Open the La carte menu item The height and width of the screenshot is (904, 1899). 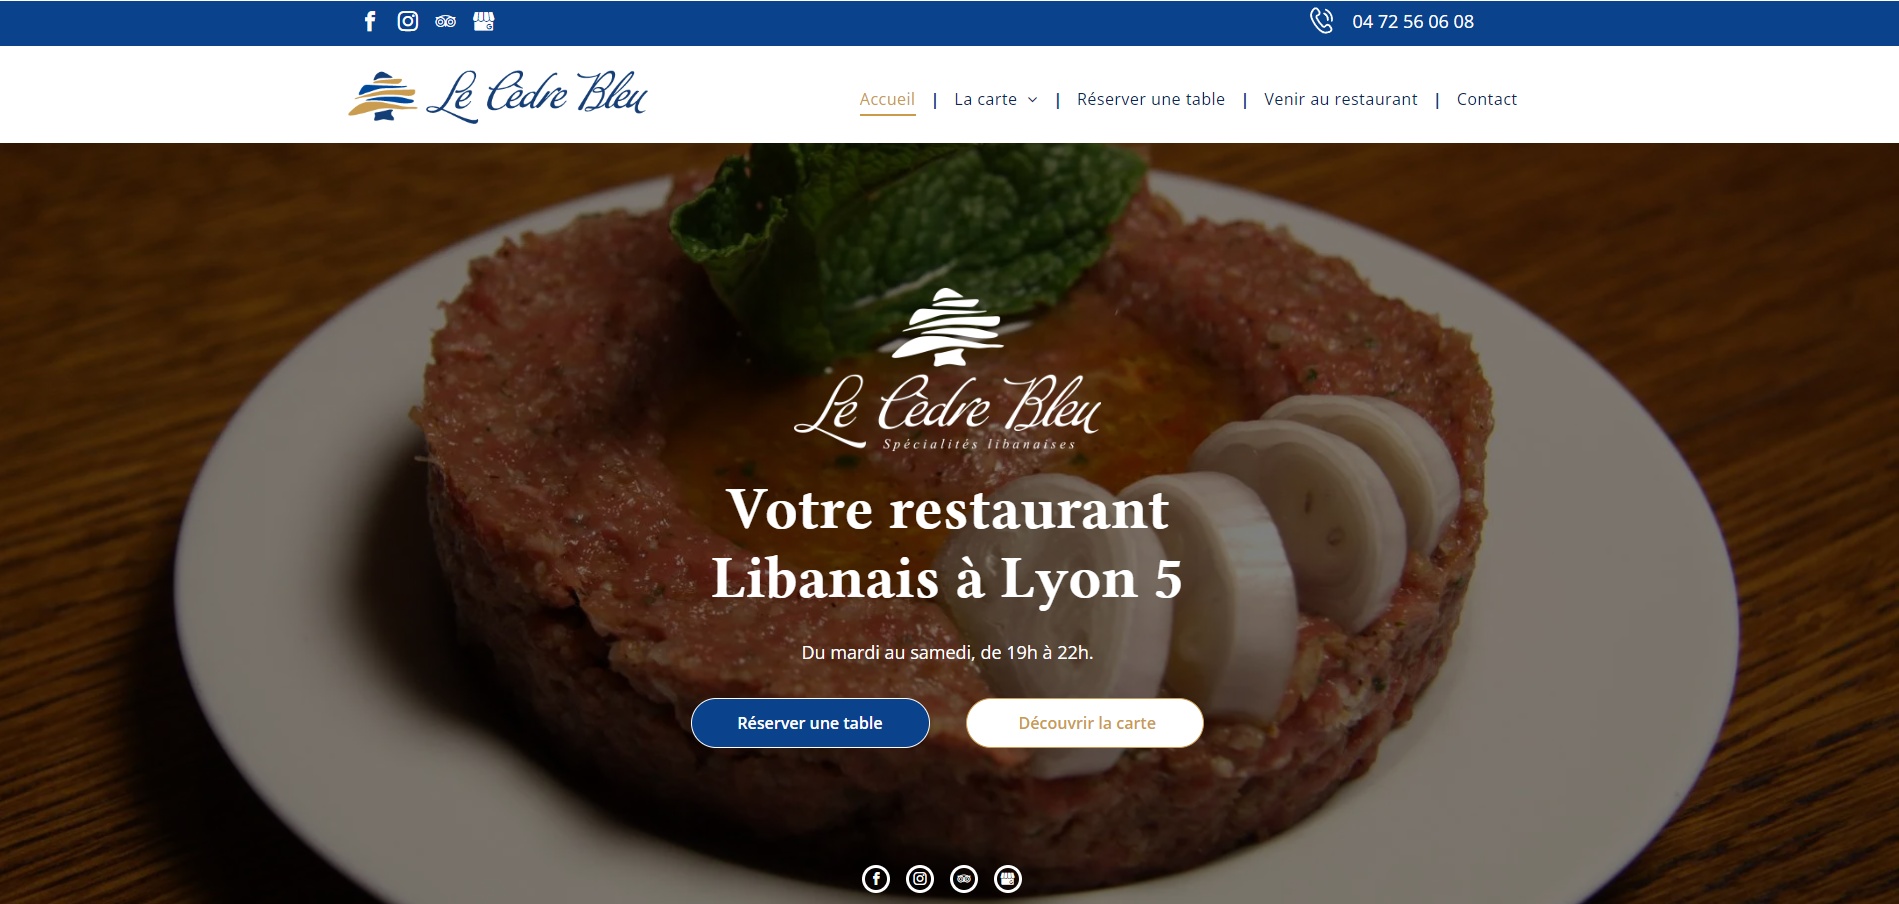point(985,99)
